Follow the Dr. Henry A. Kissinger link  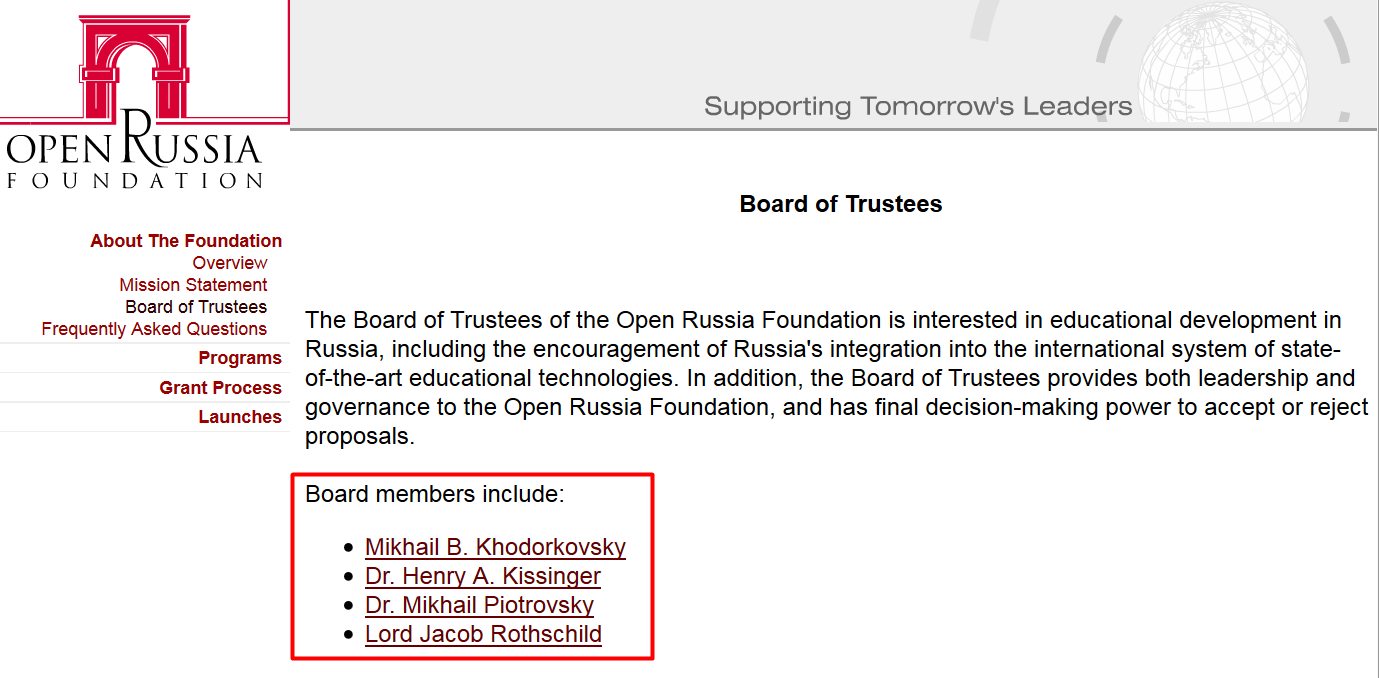(483, 576)
